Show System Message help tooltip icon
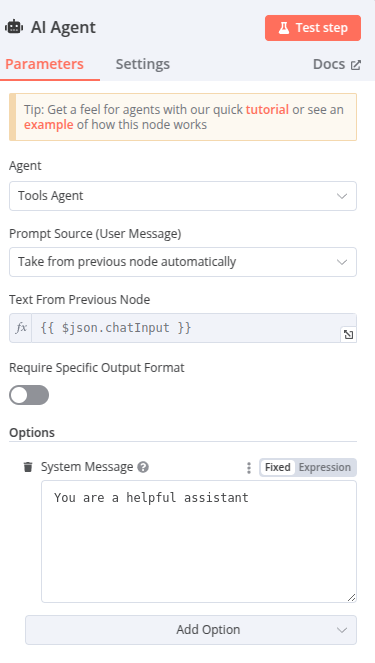Viewport: 375px width, 663px height. pos(143,467)
